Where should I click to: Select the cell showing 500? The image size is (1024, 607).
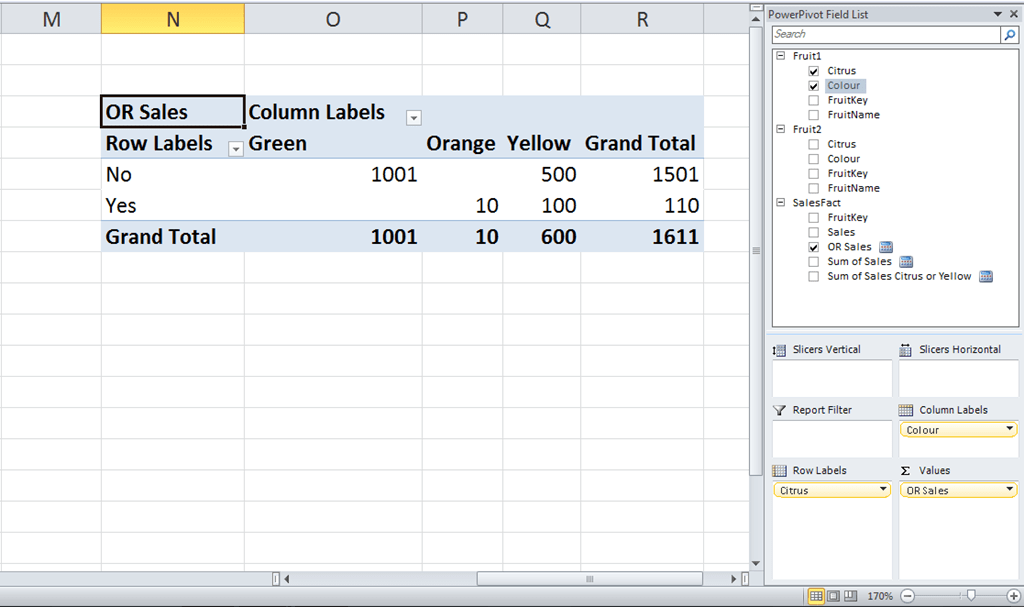click(x=542, y=174)
